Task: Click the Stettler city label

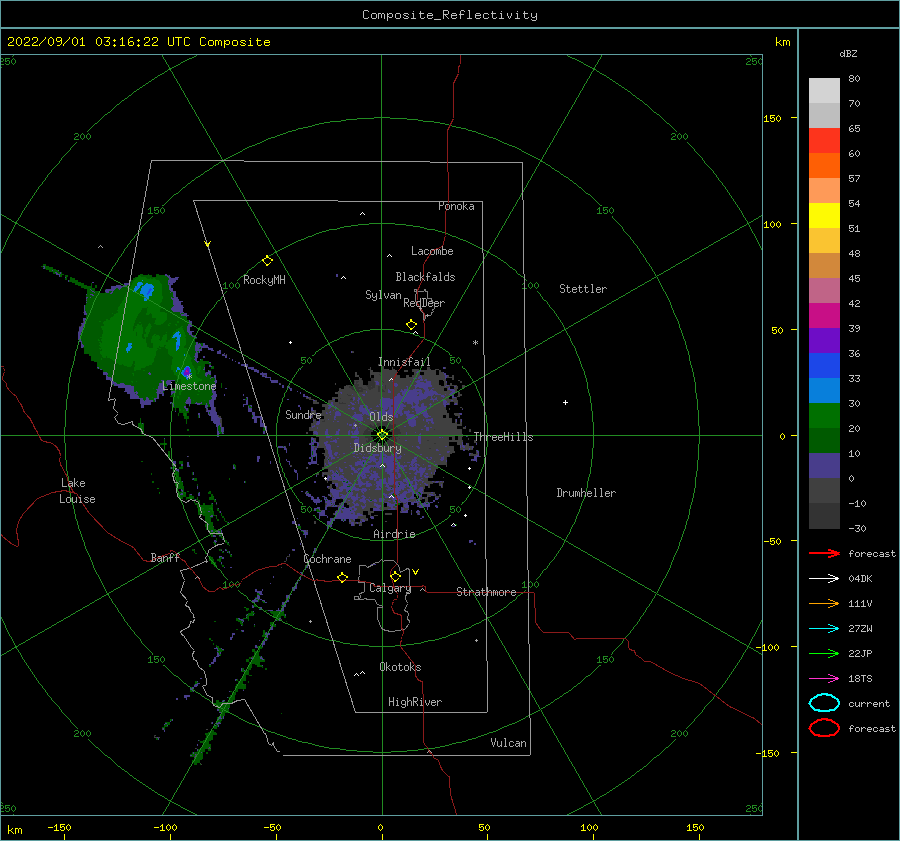Action: (x=583, y=289)
